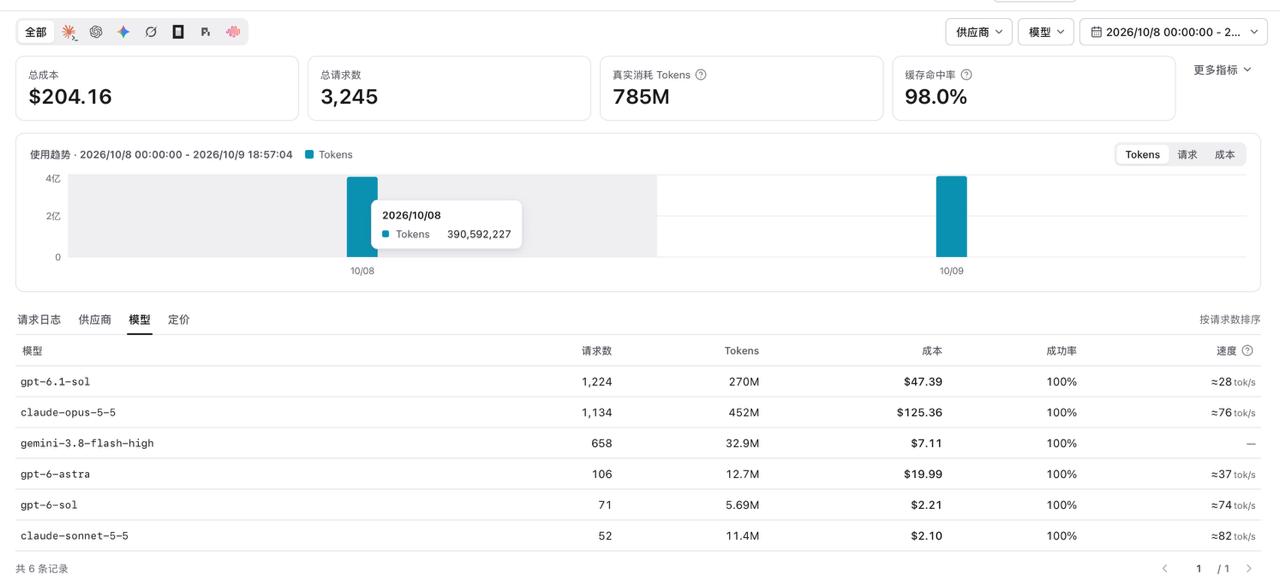Select the claude-opus-5-5 model name
The width and height of the screenshot is (1280, 586).
click(x=68, y=413)
